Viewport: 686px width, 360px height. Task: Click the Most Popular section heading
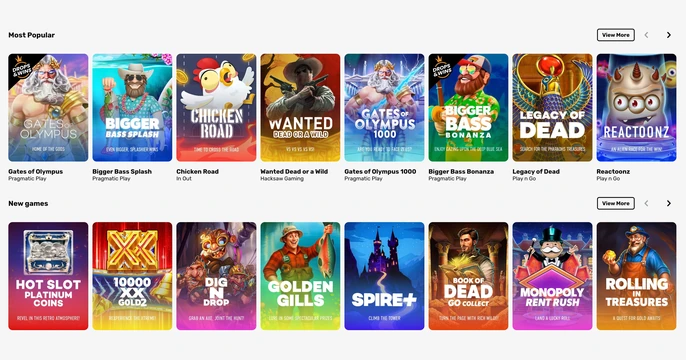tap(32, 35)
